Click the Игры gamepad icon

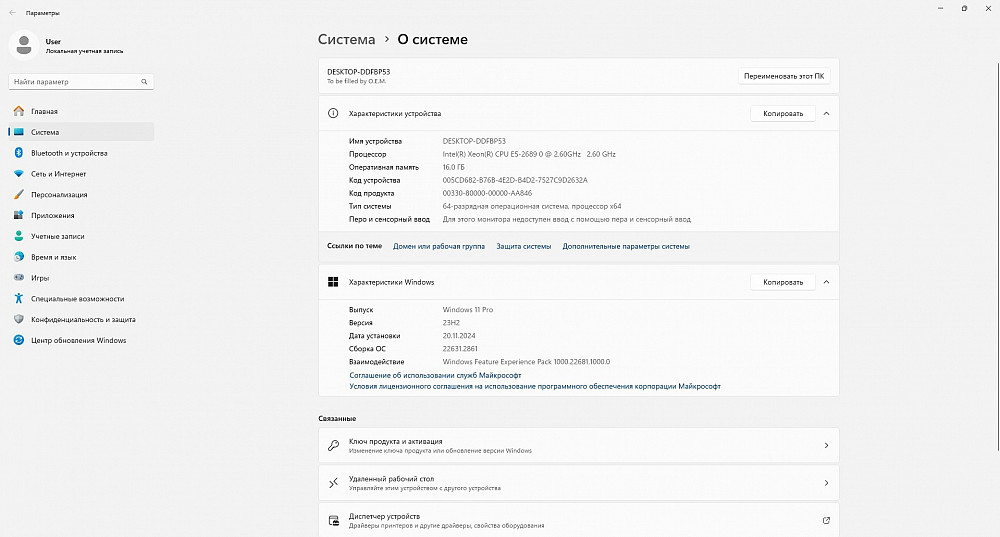18,277
